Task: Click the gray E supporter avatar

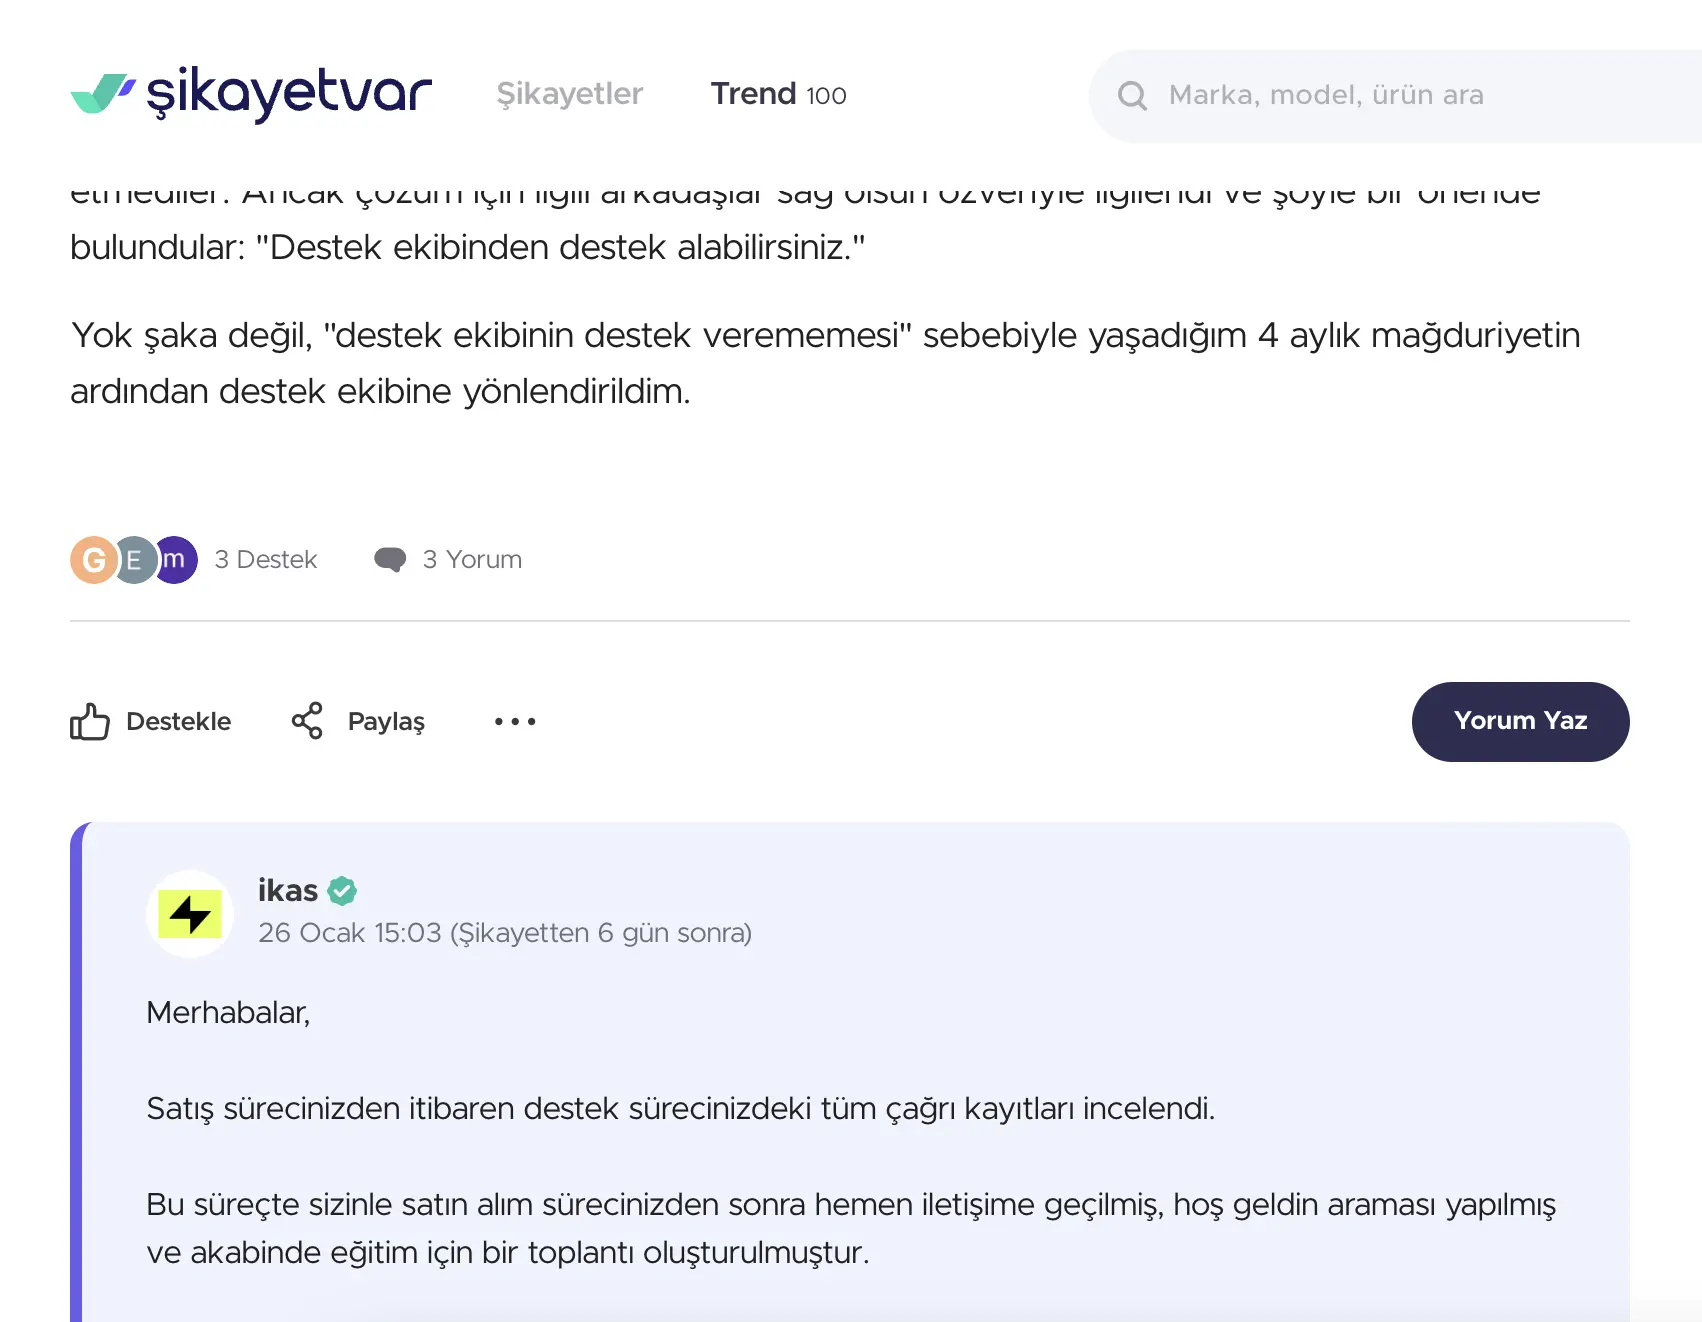Action: (x=134, y=560)
